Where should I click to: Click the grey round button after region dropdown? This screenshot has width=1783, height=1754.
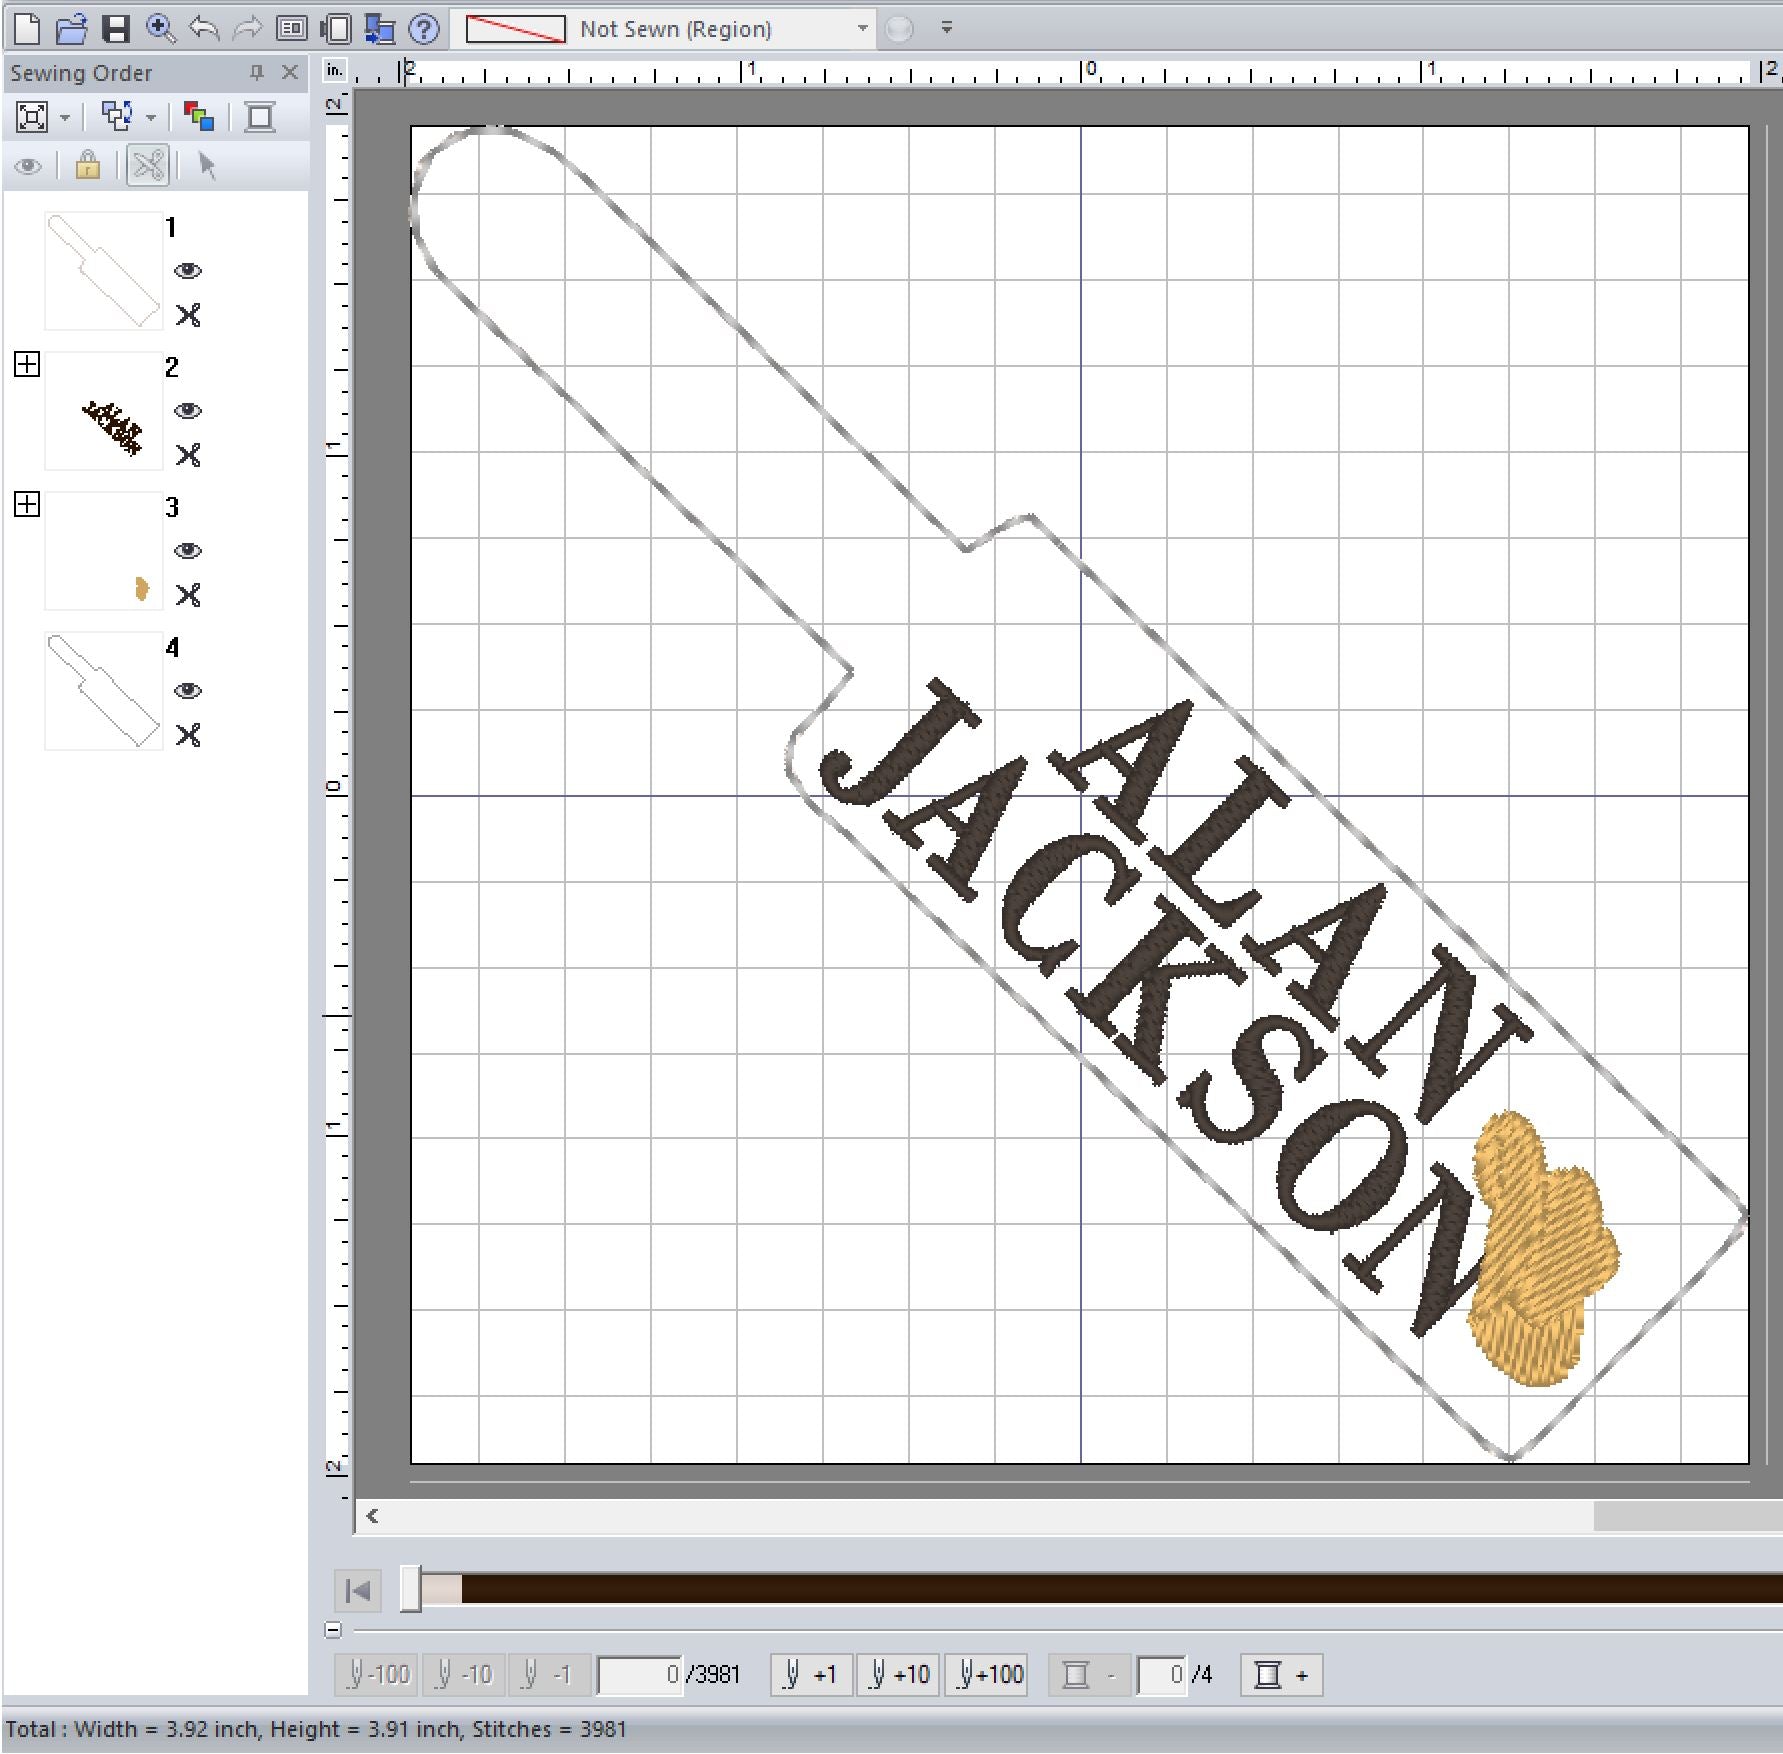pyautogui.click(x=899, y=29)
